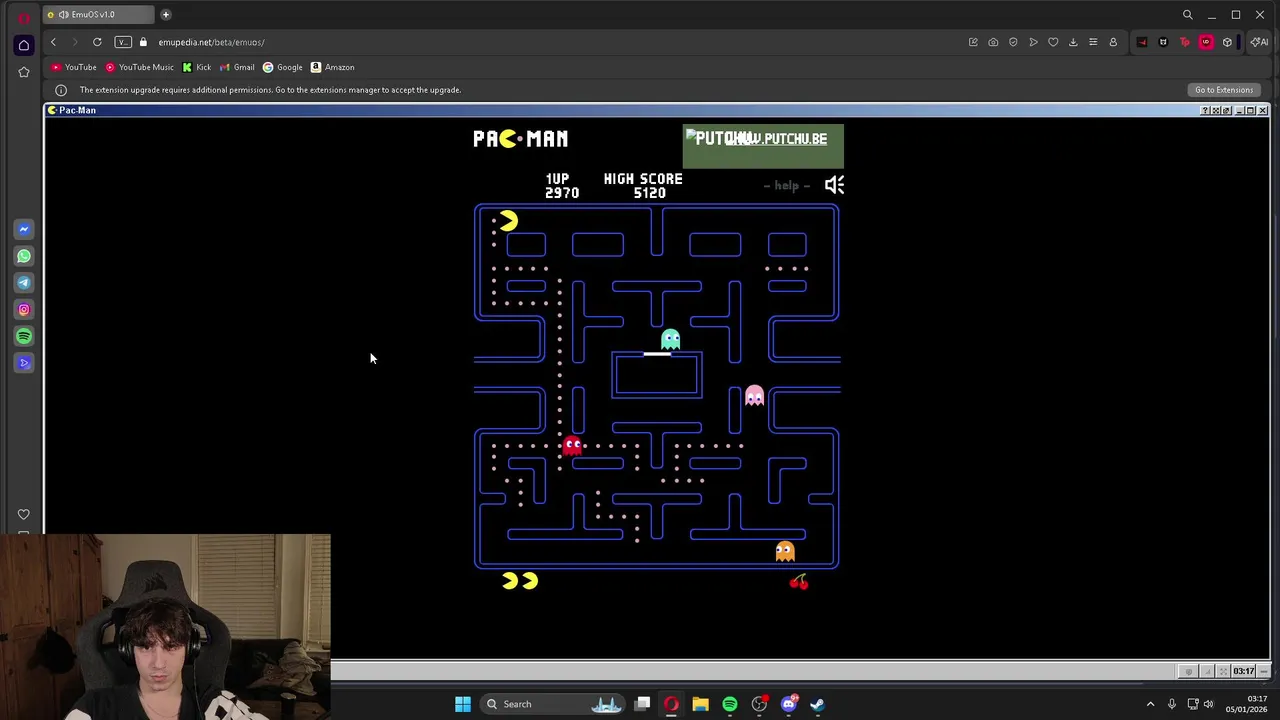
Task: Open the ad blocker shield icon
Action: pos(1013,42)
